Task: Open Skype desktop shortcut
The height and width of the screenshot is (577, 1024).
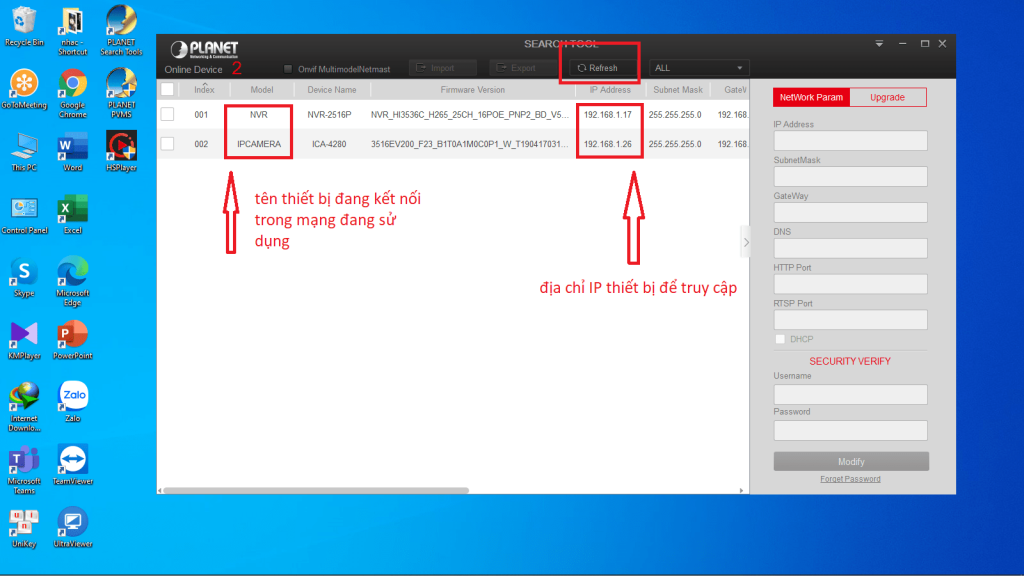Action: (24, 278)
